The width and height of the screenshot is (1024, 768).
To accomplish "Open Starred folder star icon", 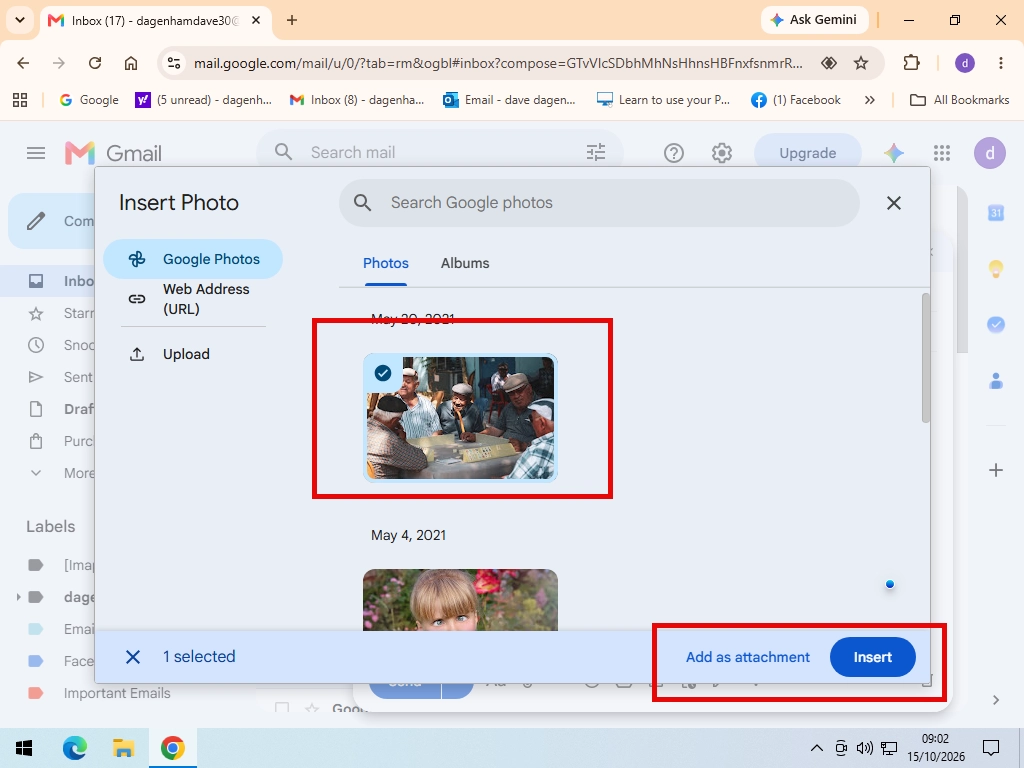I will click(36, 313).
